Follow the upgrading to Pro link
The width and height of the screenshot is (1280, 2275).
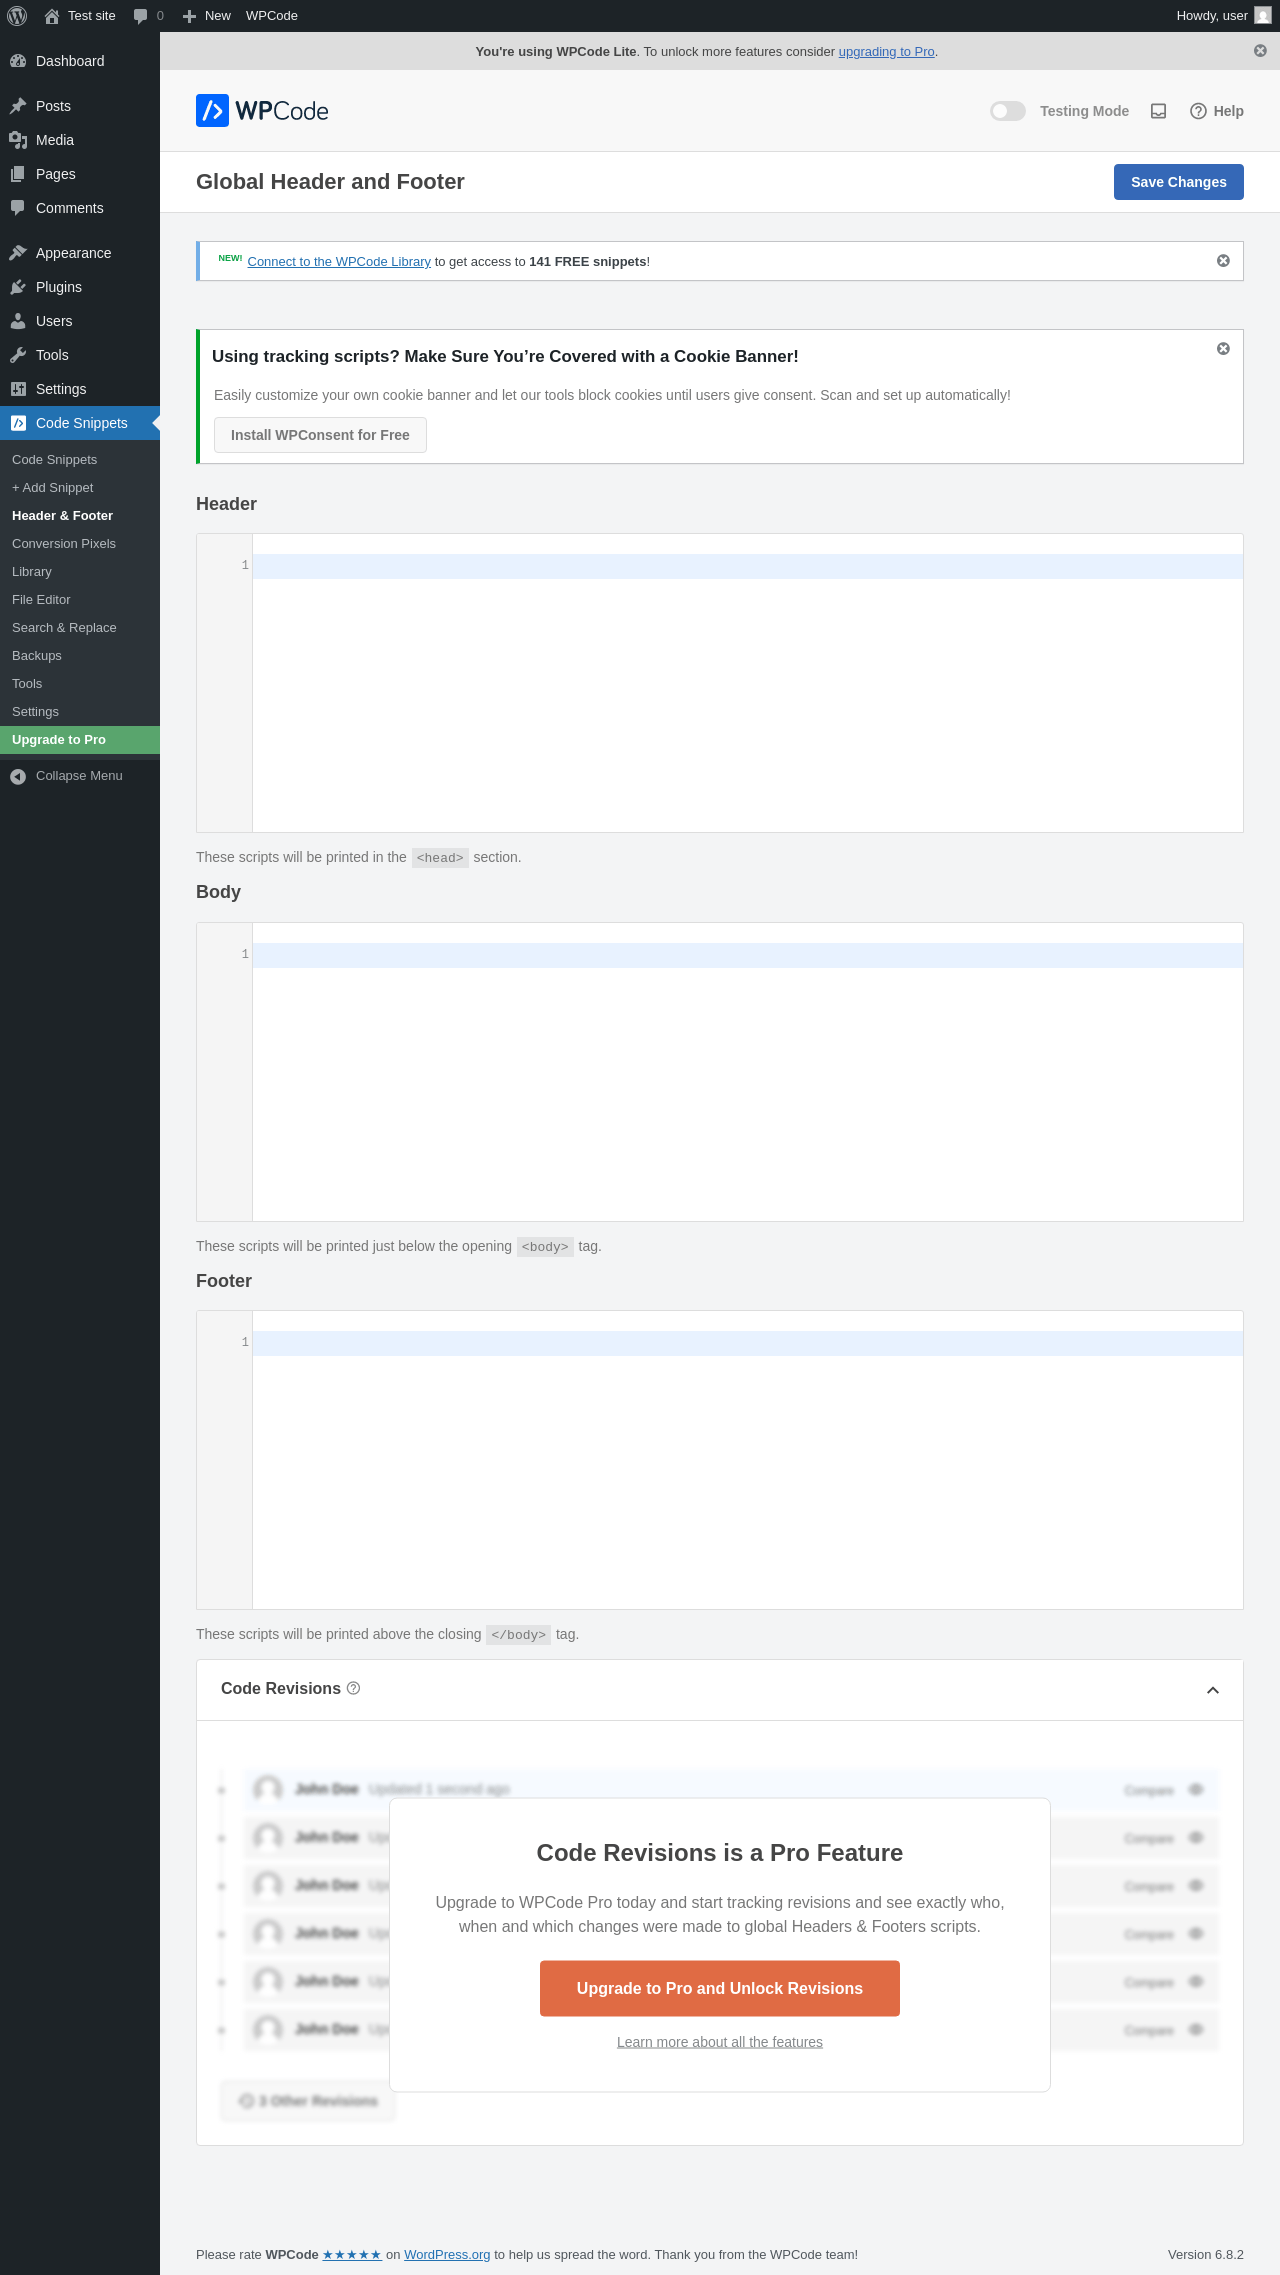pos(886,52)
